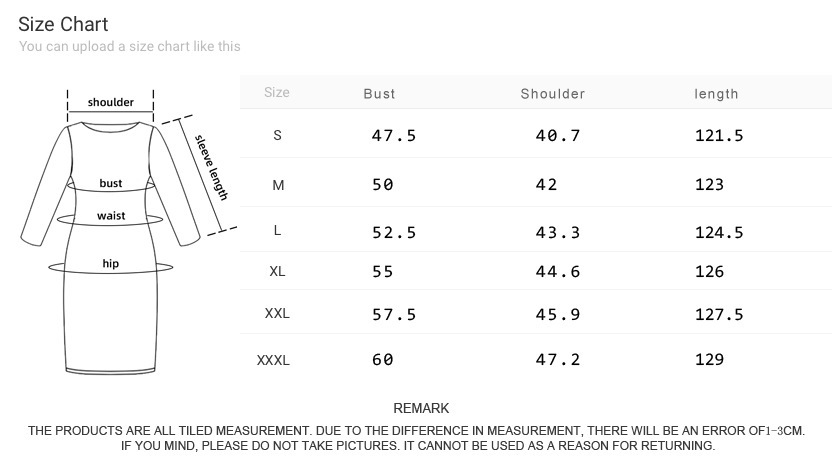Click the shoulder value 42 for size M

pyautogui.click(x=547, y=185)
